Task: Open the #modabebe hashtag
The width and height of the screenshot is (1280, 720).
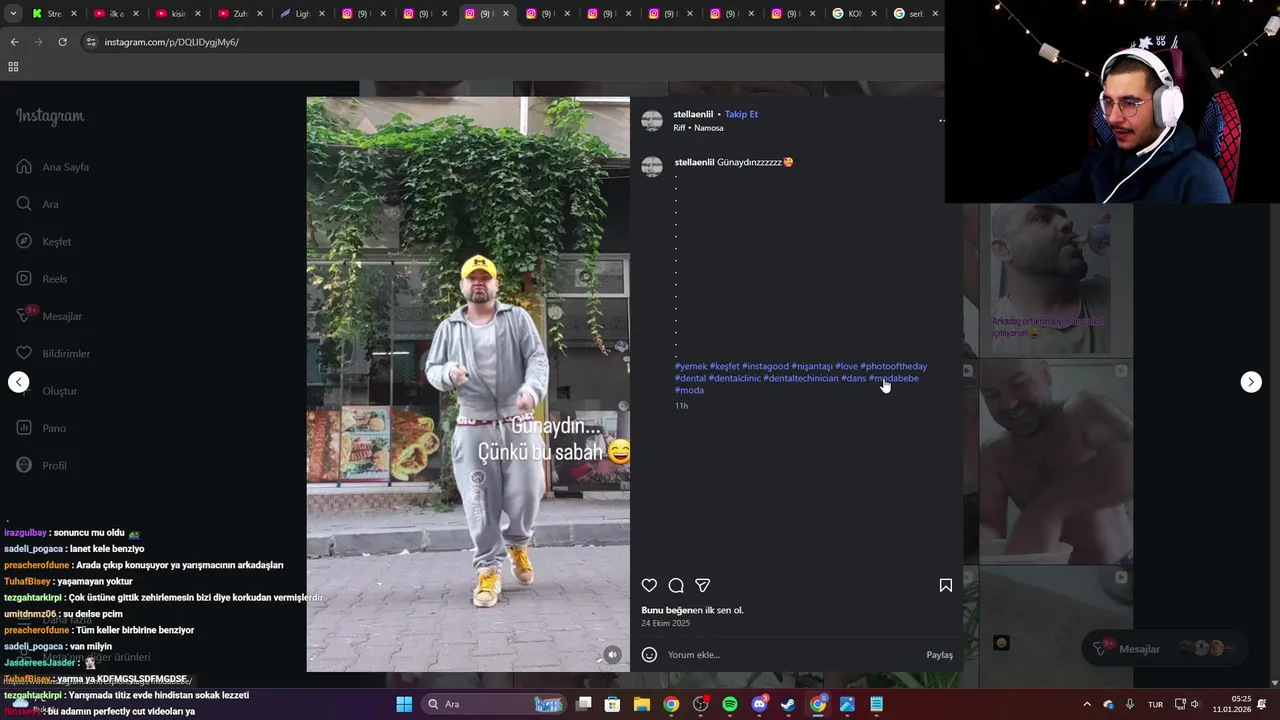Action: click(894, 378)
